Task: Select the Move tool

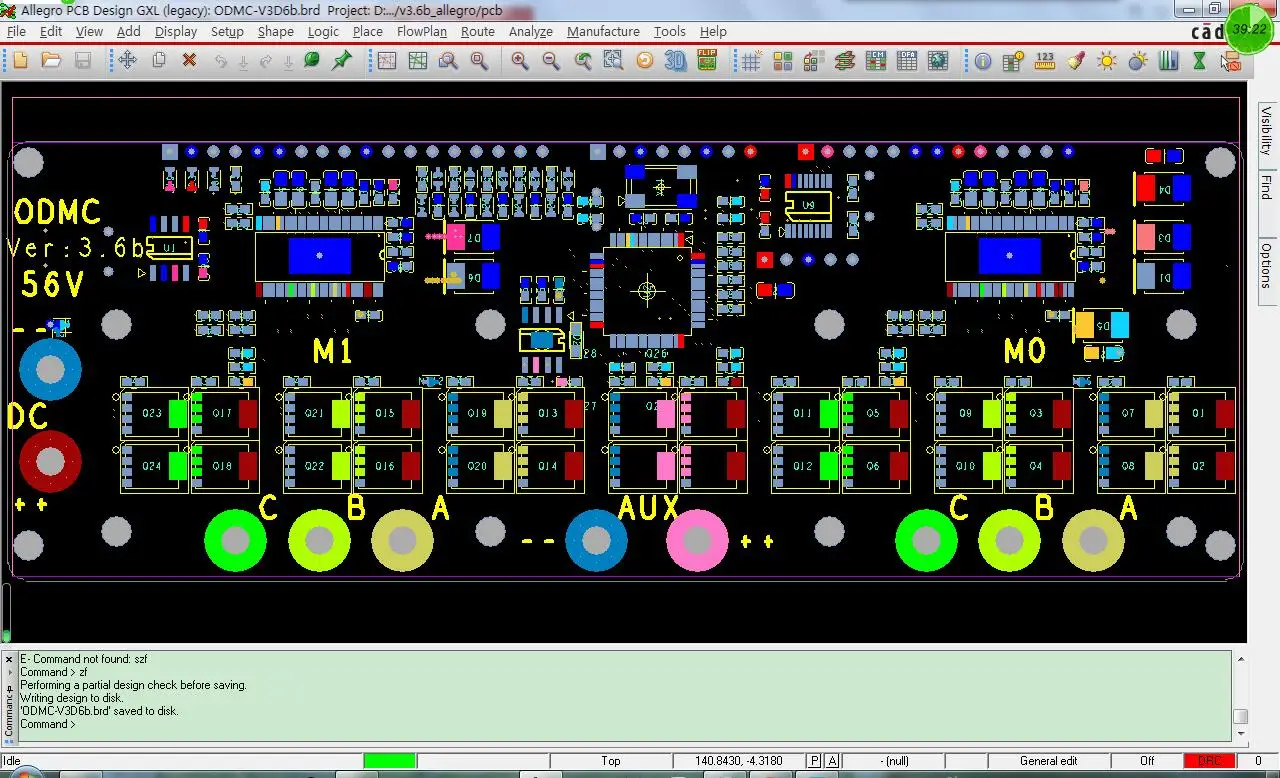Action: (127, 61)
